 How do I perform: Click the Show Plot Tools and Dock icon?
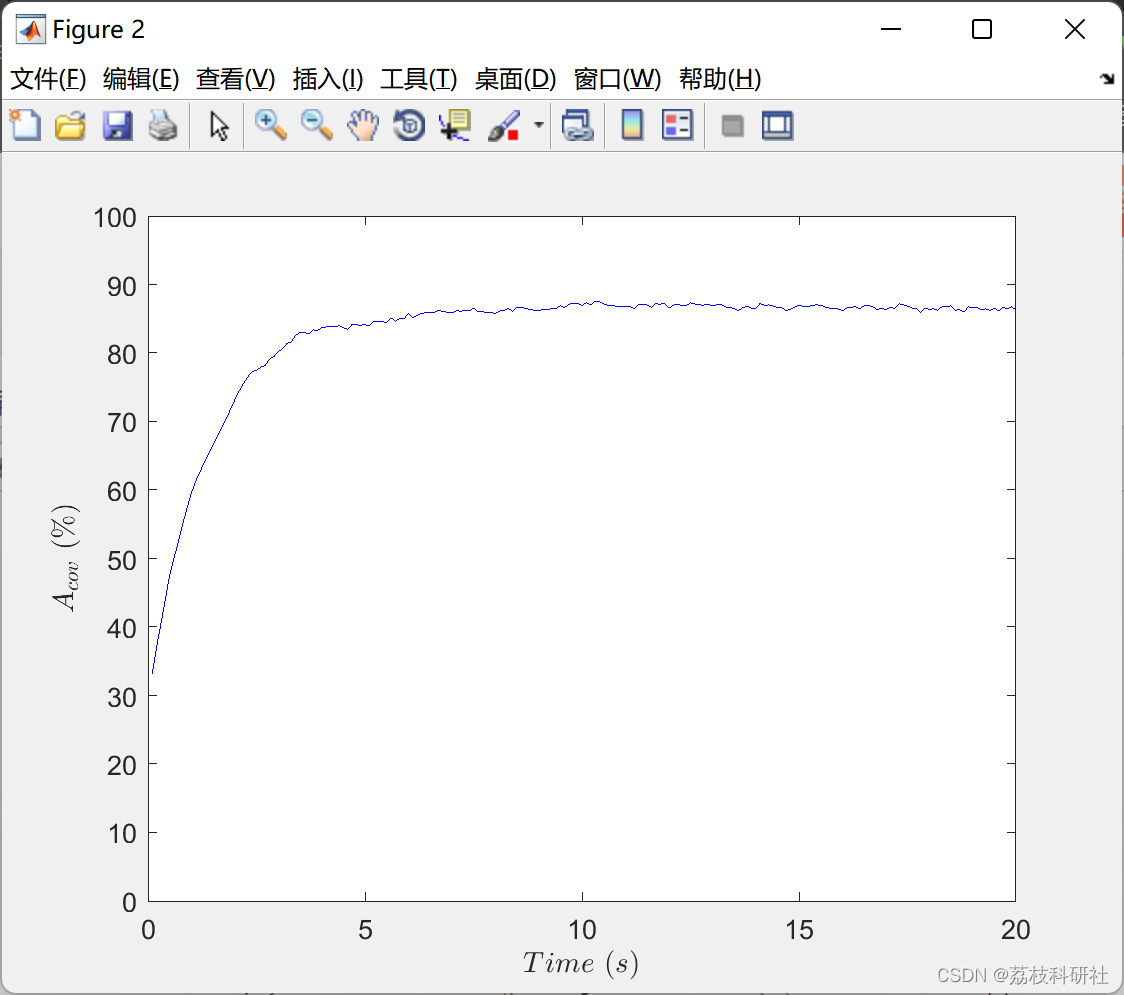click(778, 125)
